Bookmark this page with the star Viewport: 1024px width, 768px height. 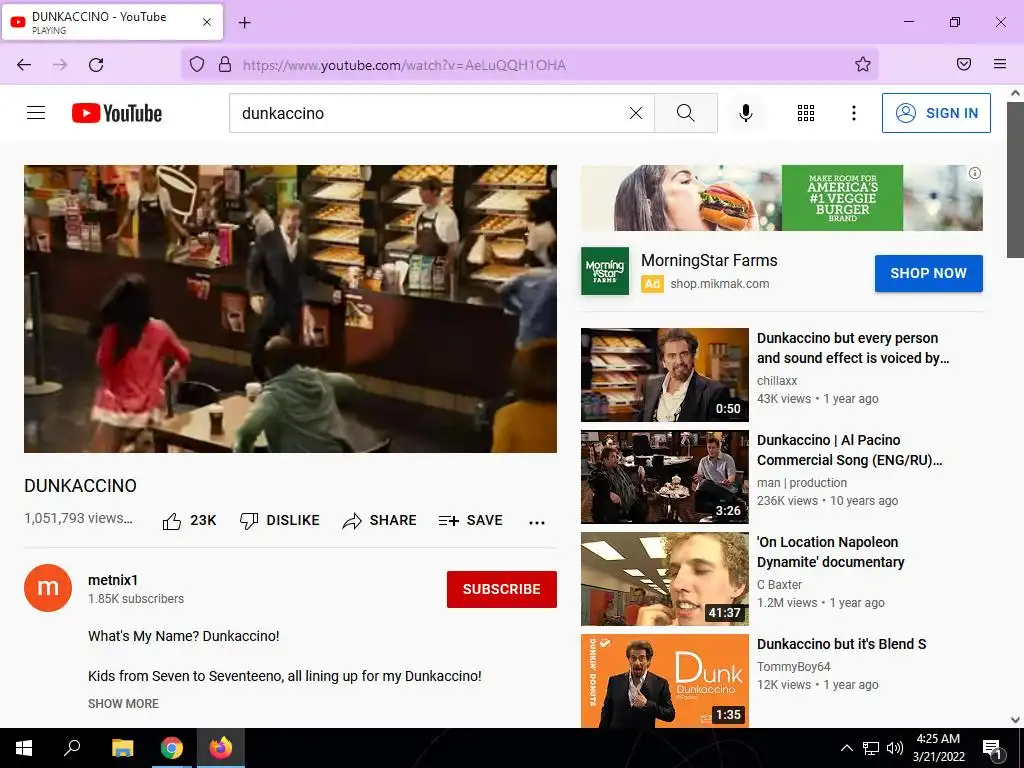(x=863, y=64)
